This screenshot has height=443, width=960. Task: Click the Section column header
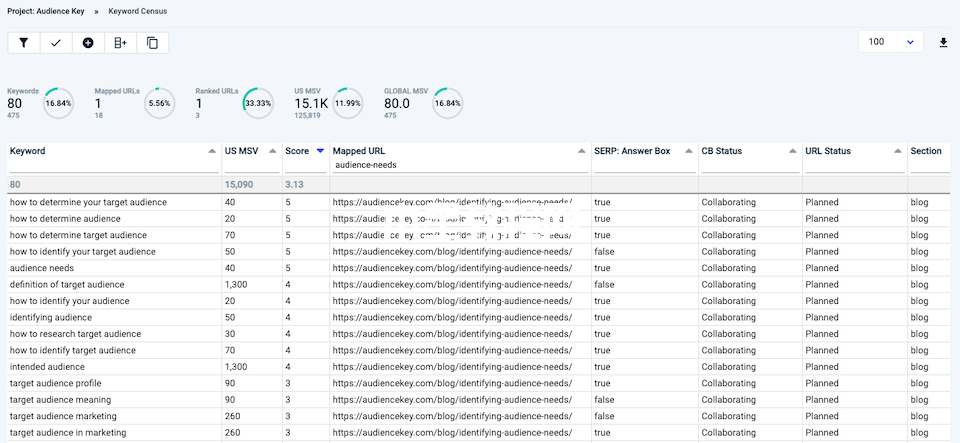pos(926,151)
